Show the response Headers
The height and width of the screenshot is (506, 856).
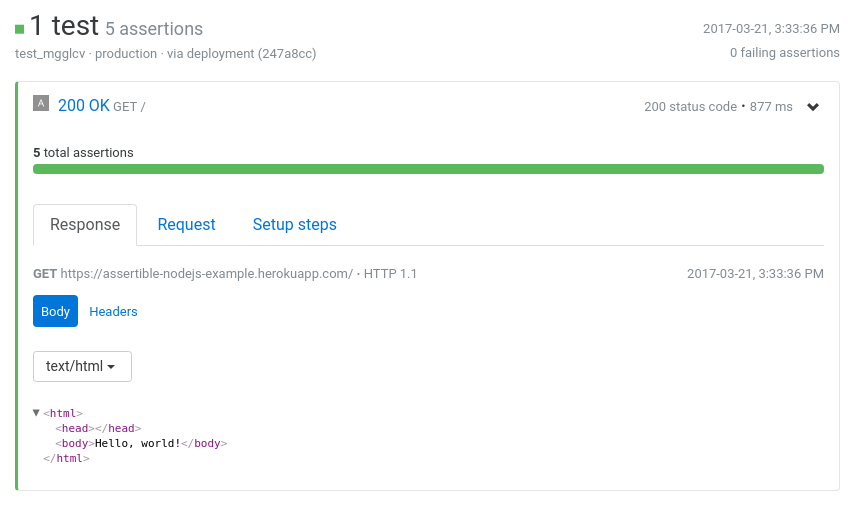pyautogui.click(x=113, y=312)
